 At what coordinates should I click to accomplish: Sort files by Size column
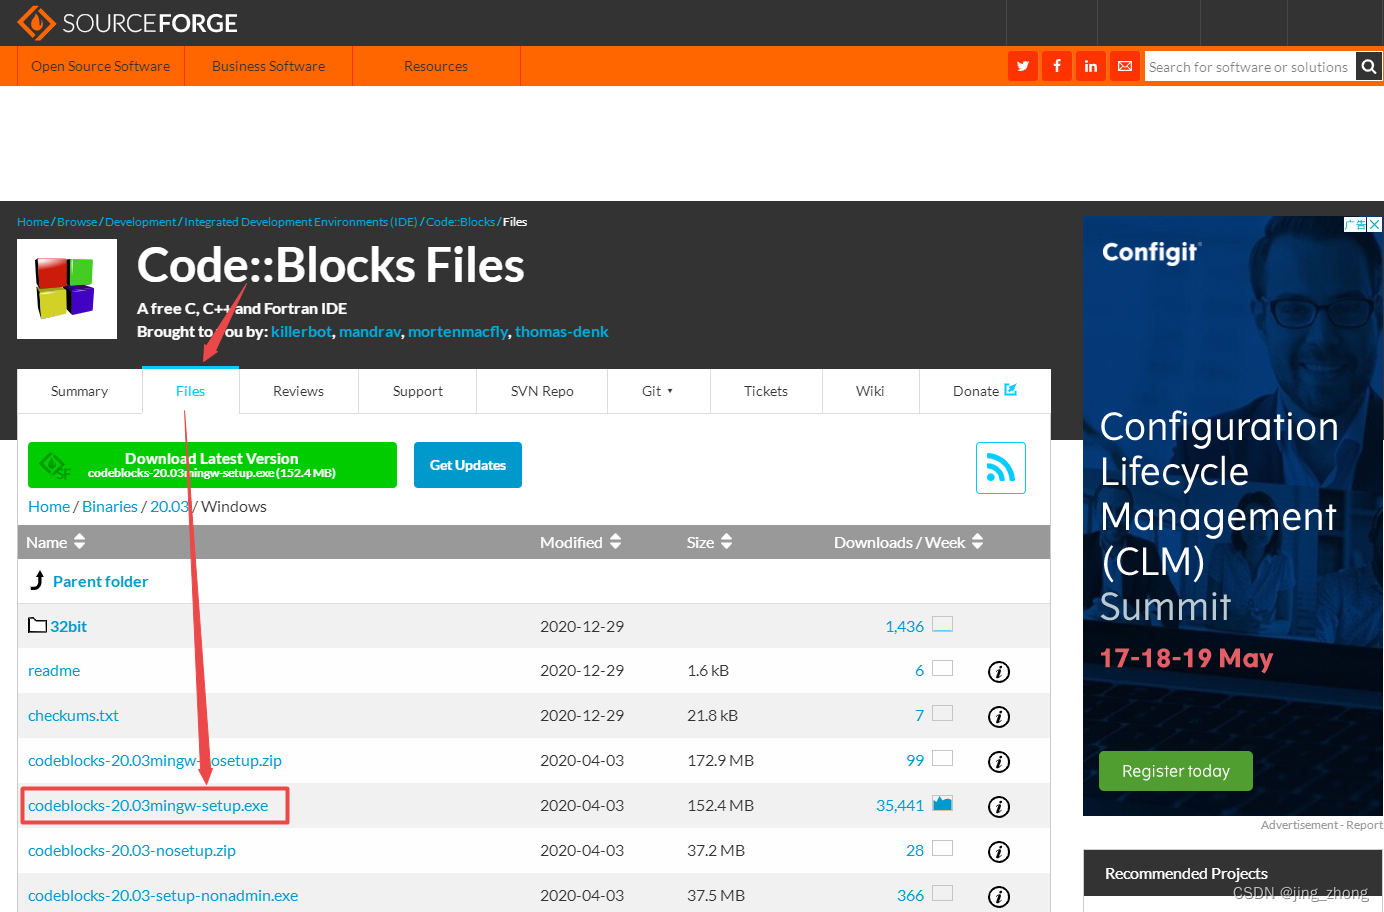coord(710,542)
